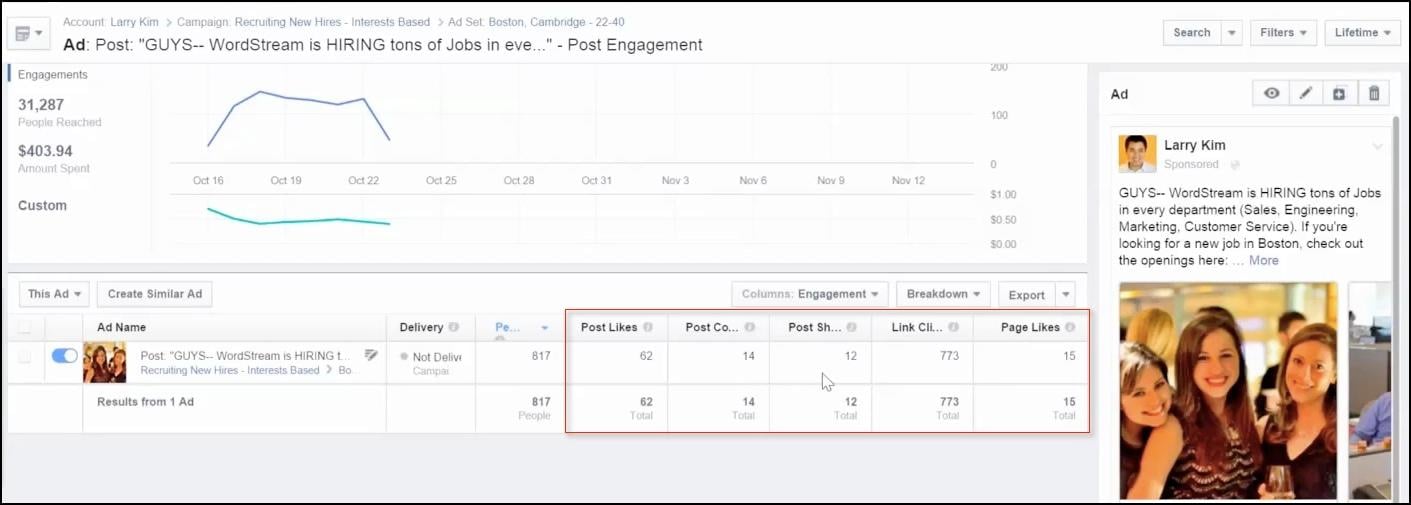Image resolution: width=1411 pixels, height=505 pixels.
Task: Click the Larry Kim name in the ad preview
Action: click(1195, 145)
